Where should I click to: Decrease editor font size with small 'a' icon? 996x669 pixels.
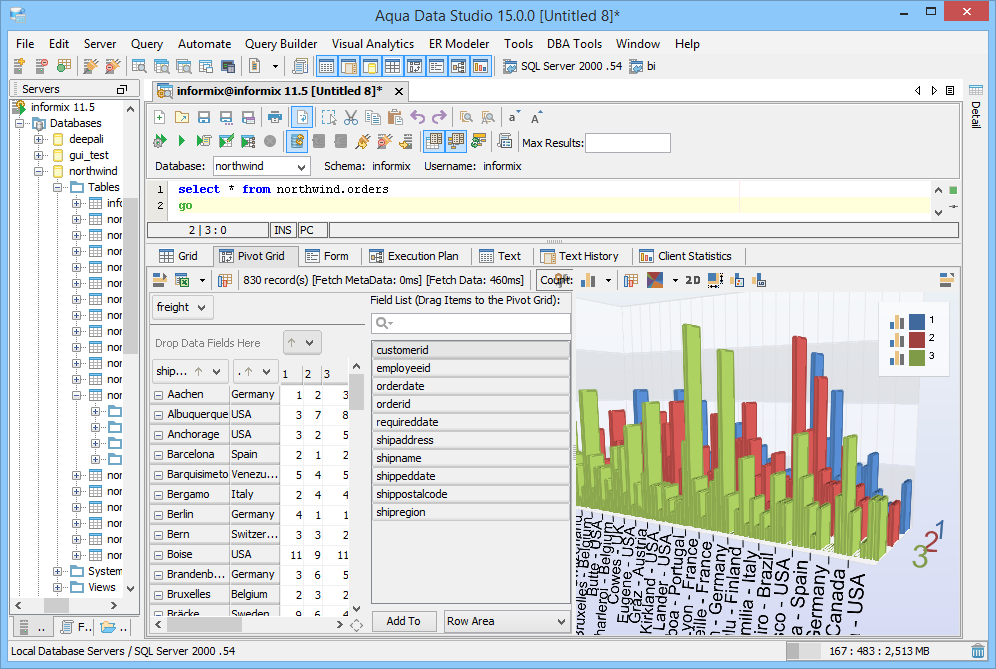point(513,118)
